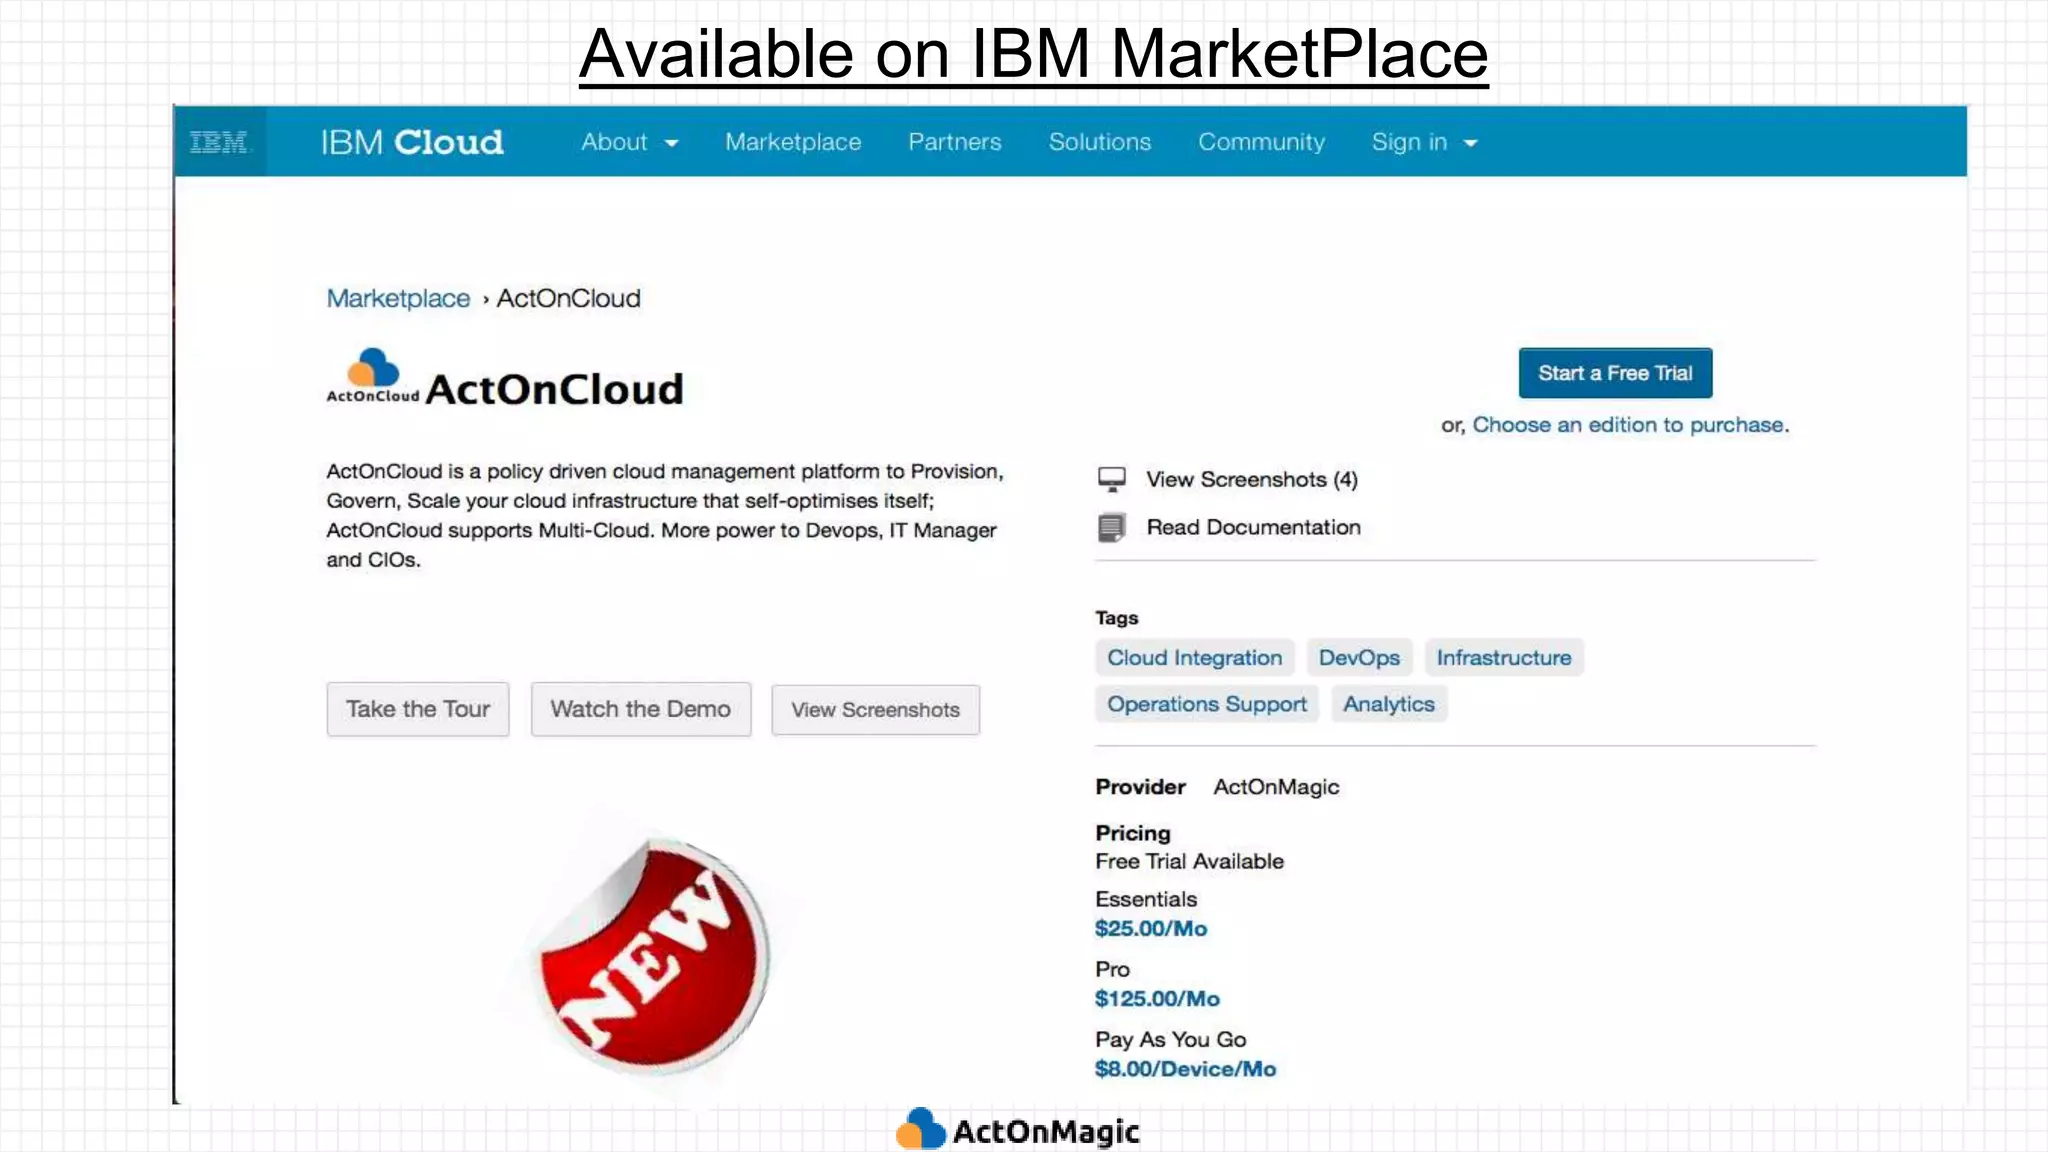Click the ActOnMagic footer logo icon
This screenshot has height=1152, width=2048.
point(920,1130)
